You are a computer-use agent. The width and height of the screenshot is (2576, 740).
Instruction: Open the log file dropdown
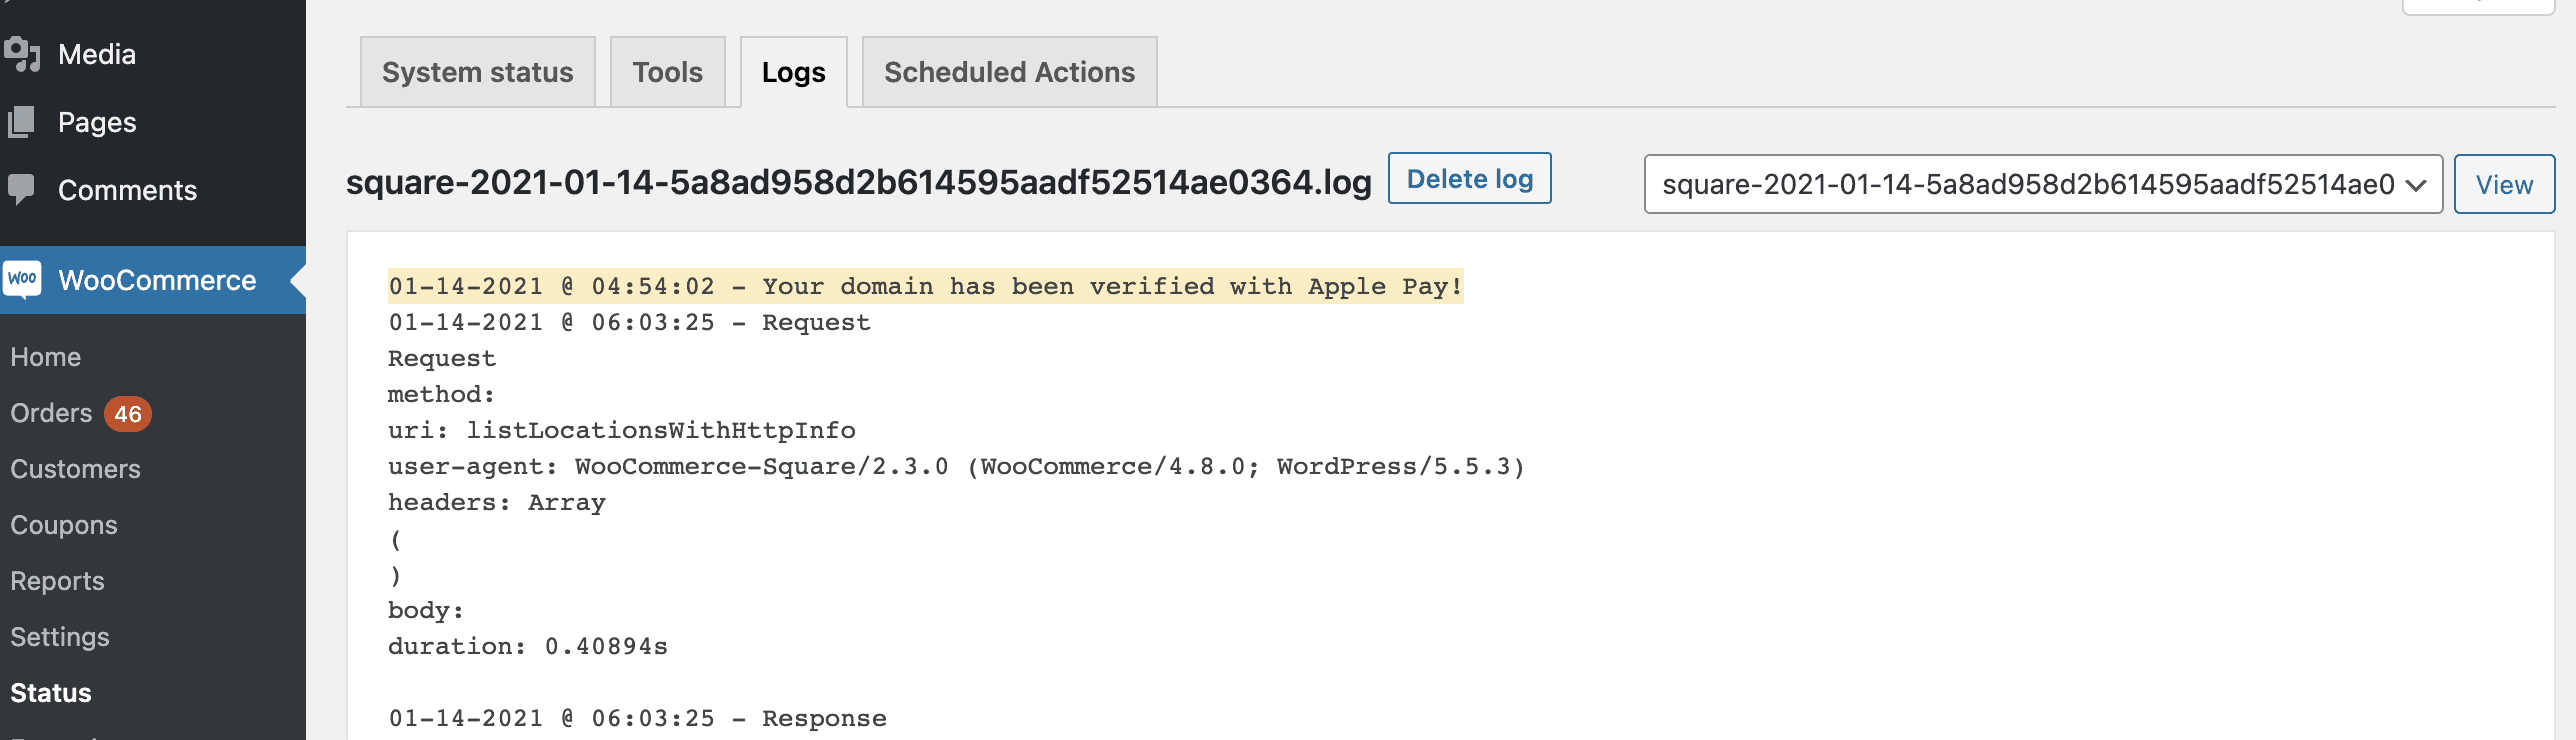click(2042, 184)
